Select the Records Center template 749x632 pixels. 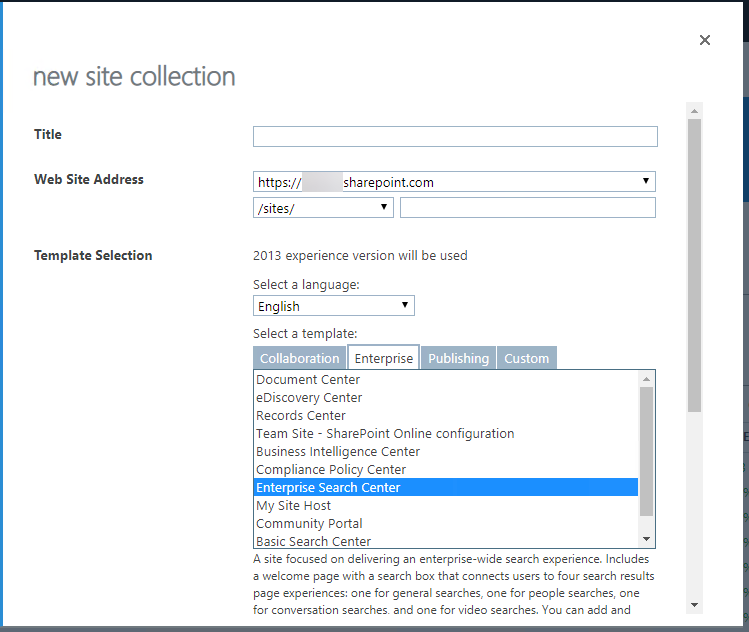pyautogui.click(x=301, y=416)
